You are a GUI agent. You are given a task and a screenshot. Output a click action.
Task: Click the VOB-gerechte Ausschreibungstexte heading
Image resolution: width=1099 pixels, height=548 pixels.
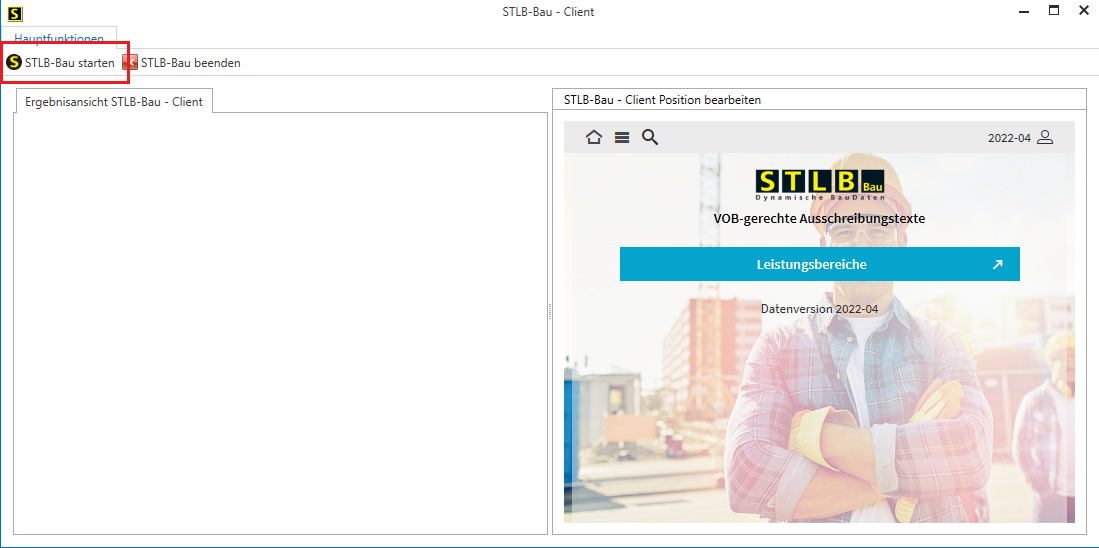tap(819, 218)
